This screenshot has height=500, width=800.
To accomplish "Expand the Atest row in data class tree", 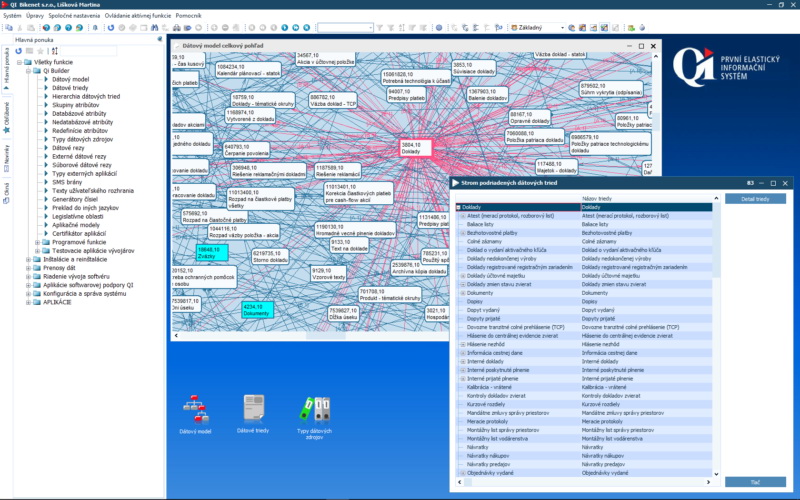I will [462, 216].
